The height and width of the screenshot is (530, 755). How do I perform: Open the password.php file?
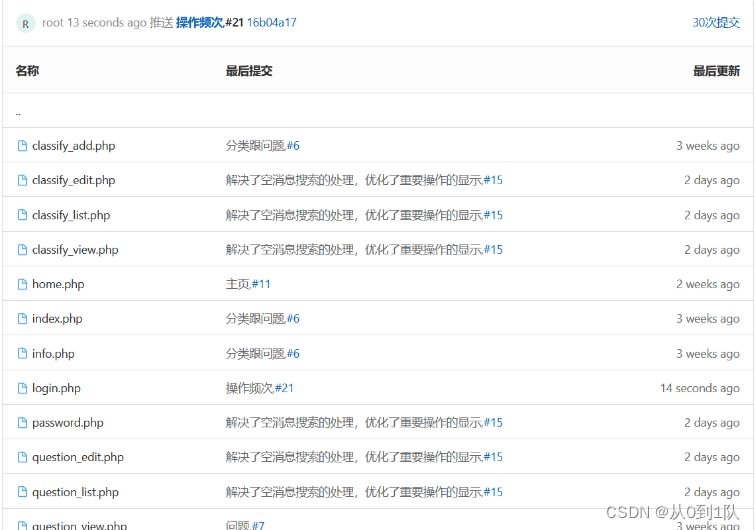67,423
